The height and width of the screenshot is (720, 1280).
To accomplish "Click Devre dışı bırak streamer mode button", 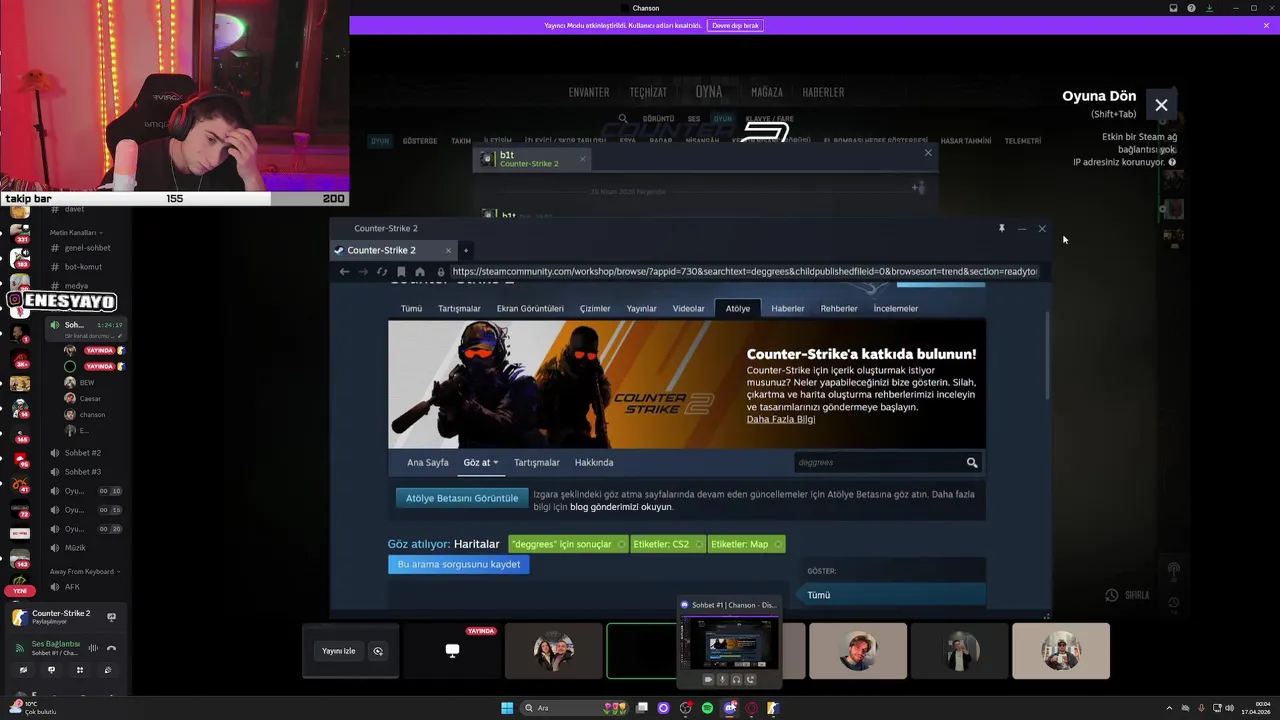I will 735,25.
